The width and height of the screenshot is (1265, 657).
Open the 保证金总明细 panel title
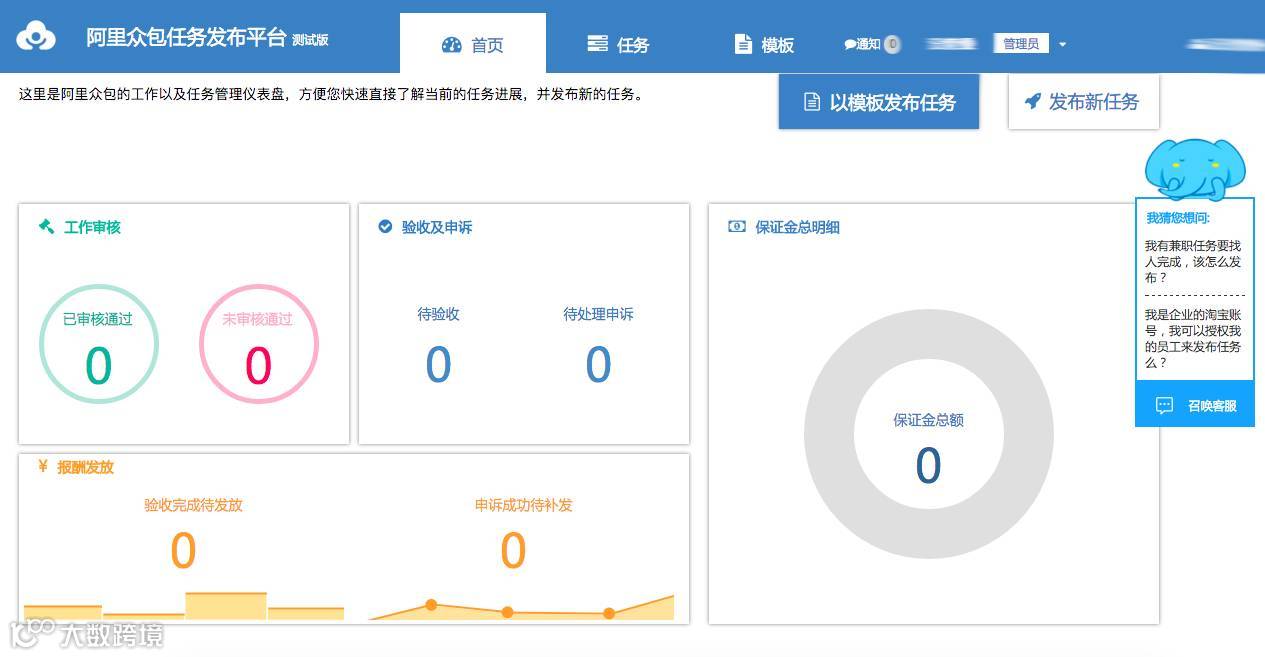coord(798,227)
